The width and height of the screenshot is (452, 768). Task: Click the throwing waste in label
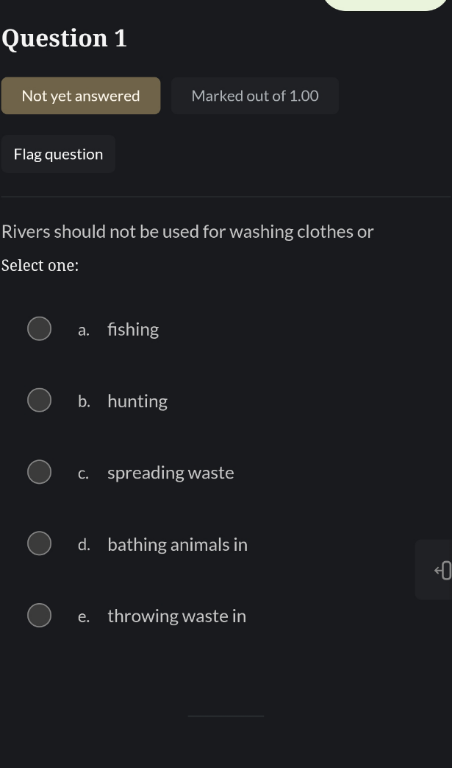pos(177,616)
